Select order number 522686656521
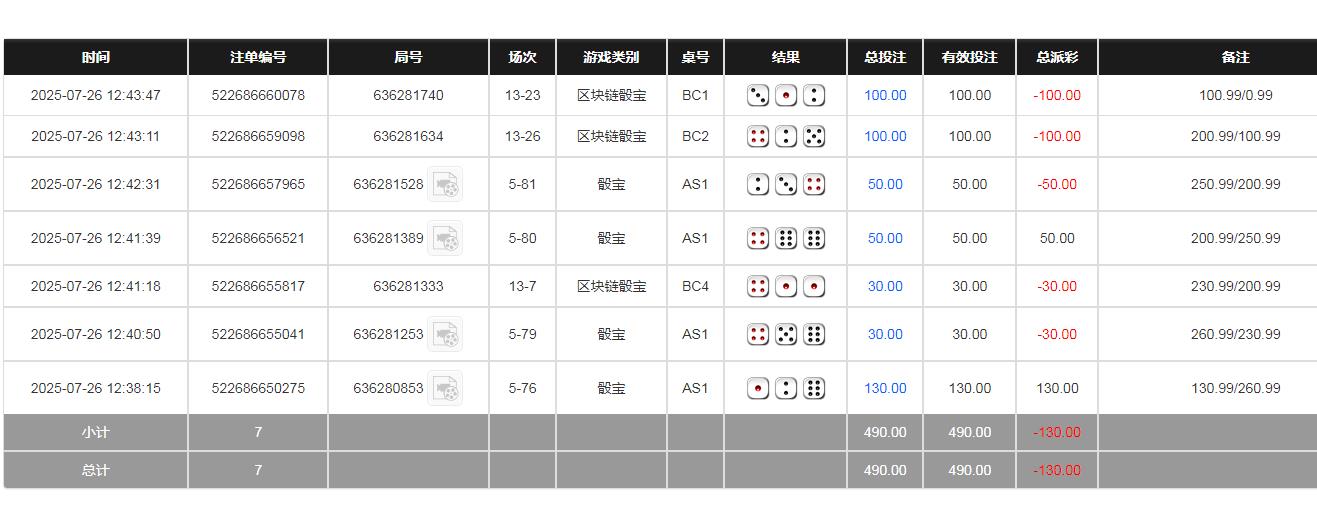Viewport: 1317px width, 517px height. pos(258,238)
